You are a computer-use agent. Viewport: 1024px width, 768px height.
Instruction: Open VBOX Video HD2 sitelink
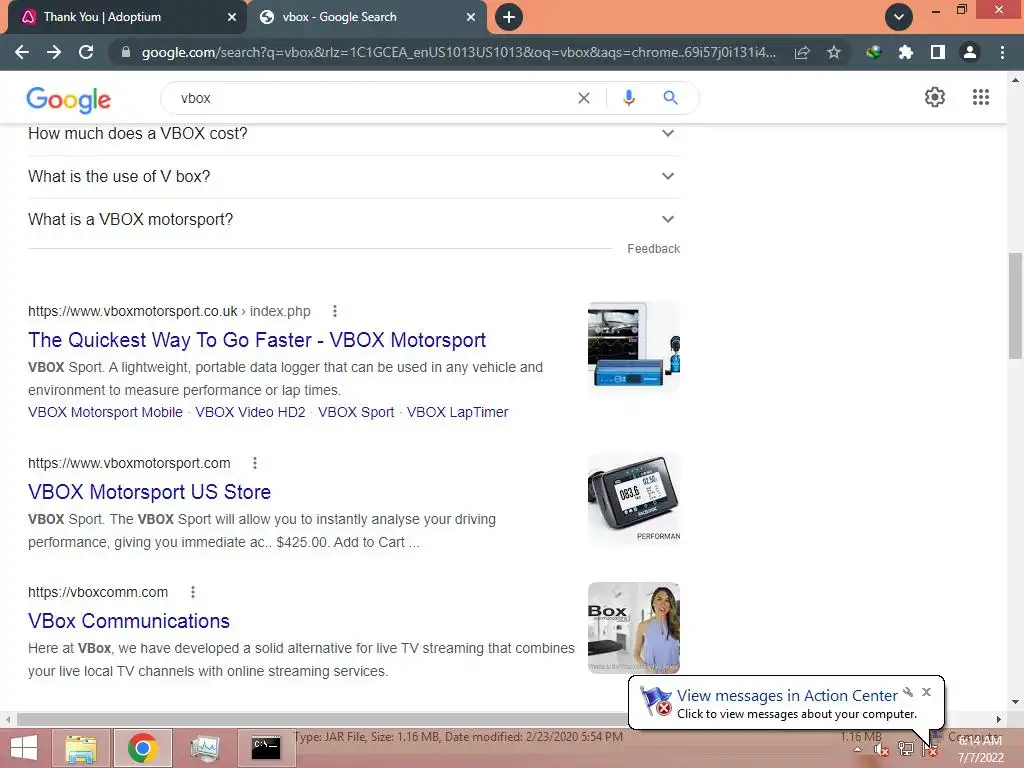point(250,412)
